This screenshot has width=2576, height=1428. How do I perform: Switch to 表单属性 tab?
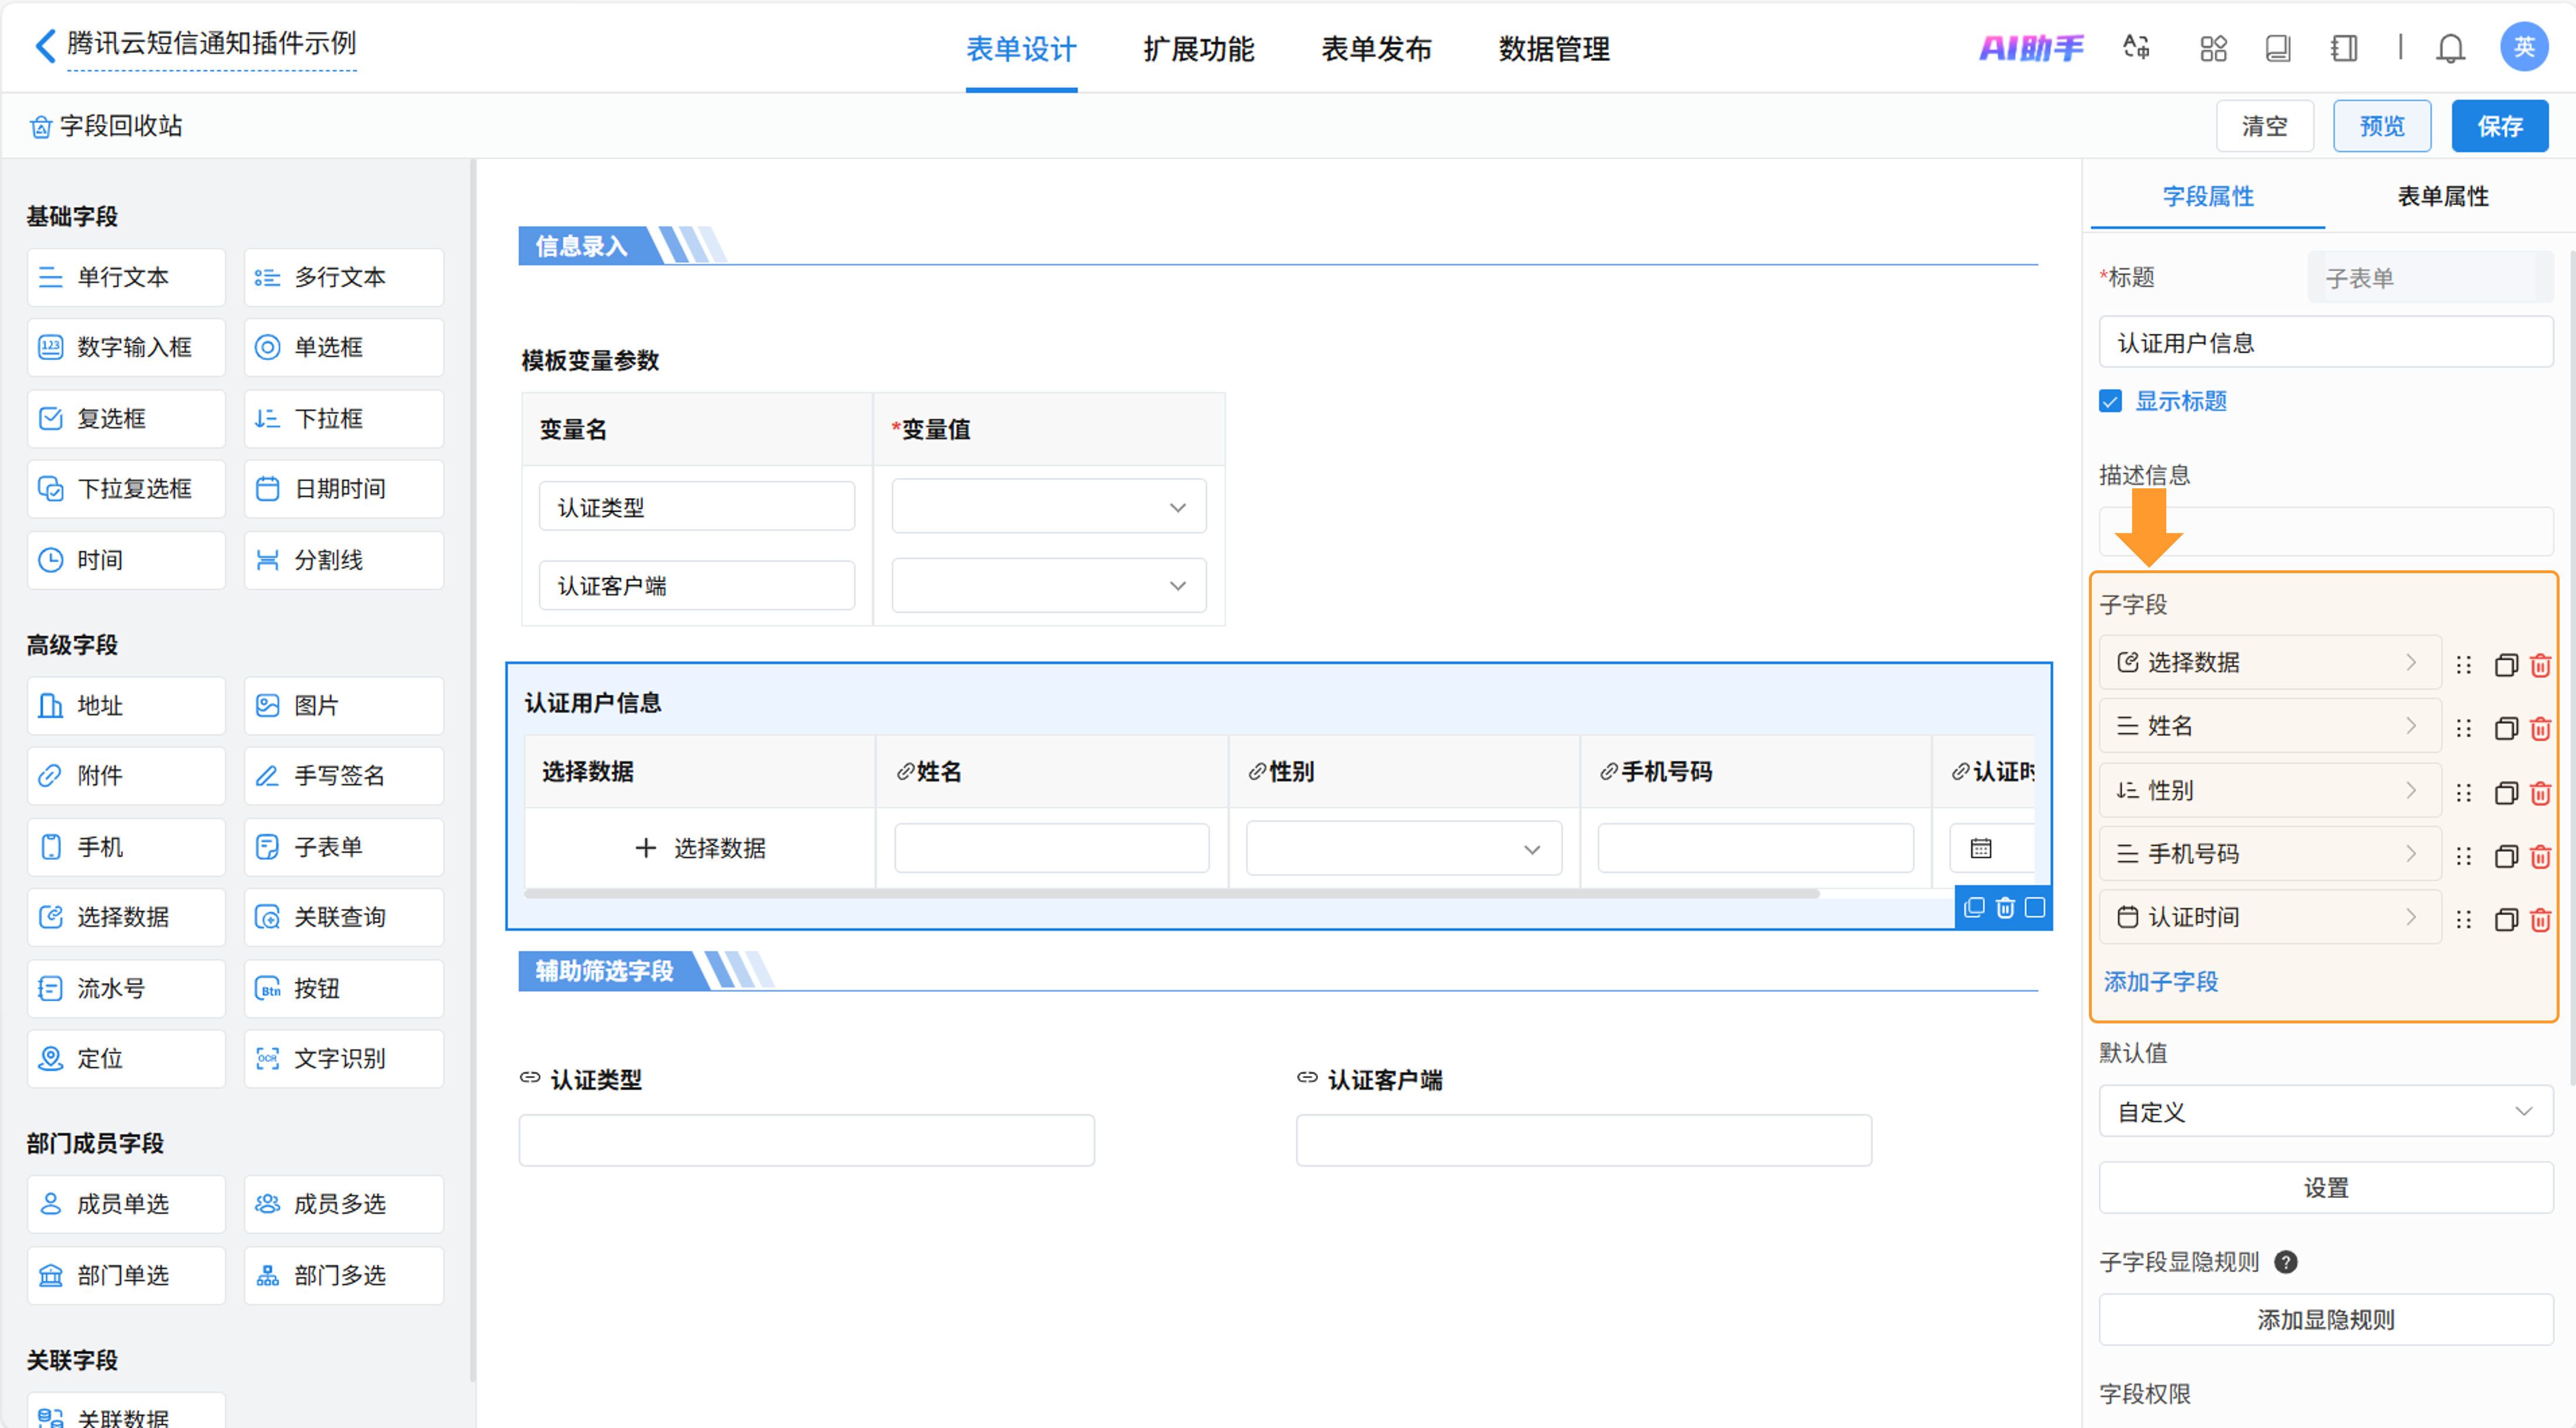tap(2442, 196)
